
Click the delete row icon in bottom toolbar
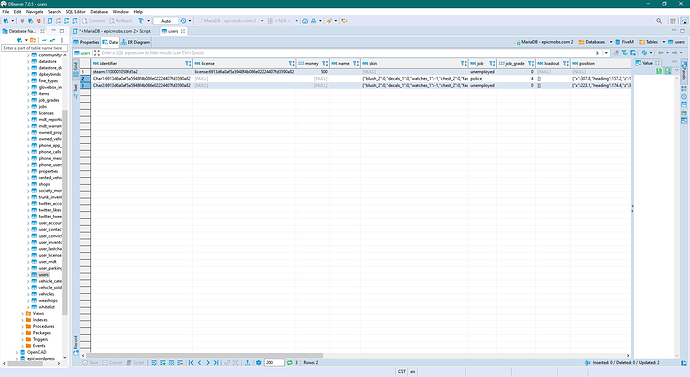[180, 362]
